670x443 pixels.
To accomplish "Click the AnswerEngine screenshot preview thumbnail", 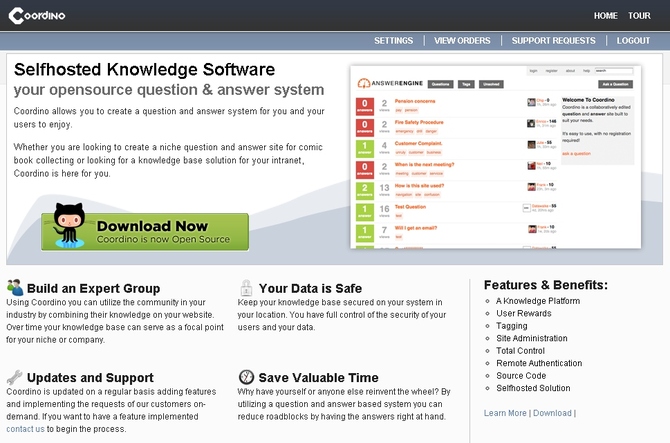I will [x=496, y=157].
